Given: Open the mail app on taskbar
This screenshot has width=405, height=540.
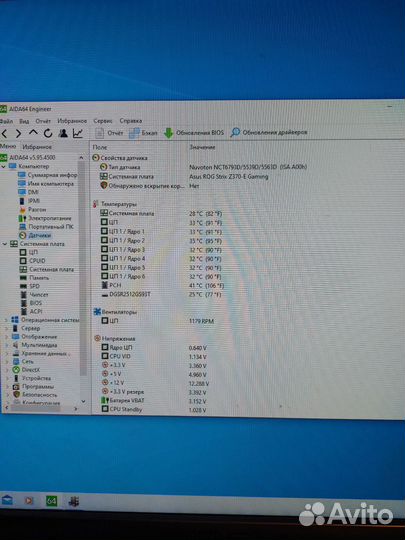Looking at the screenshot, I should tap(6, 500).
